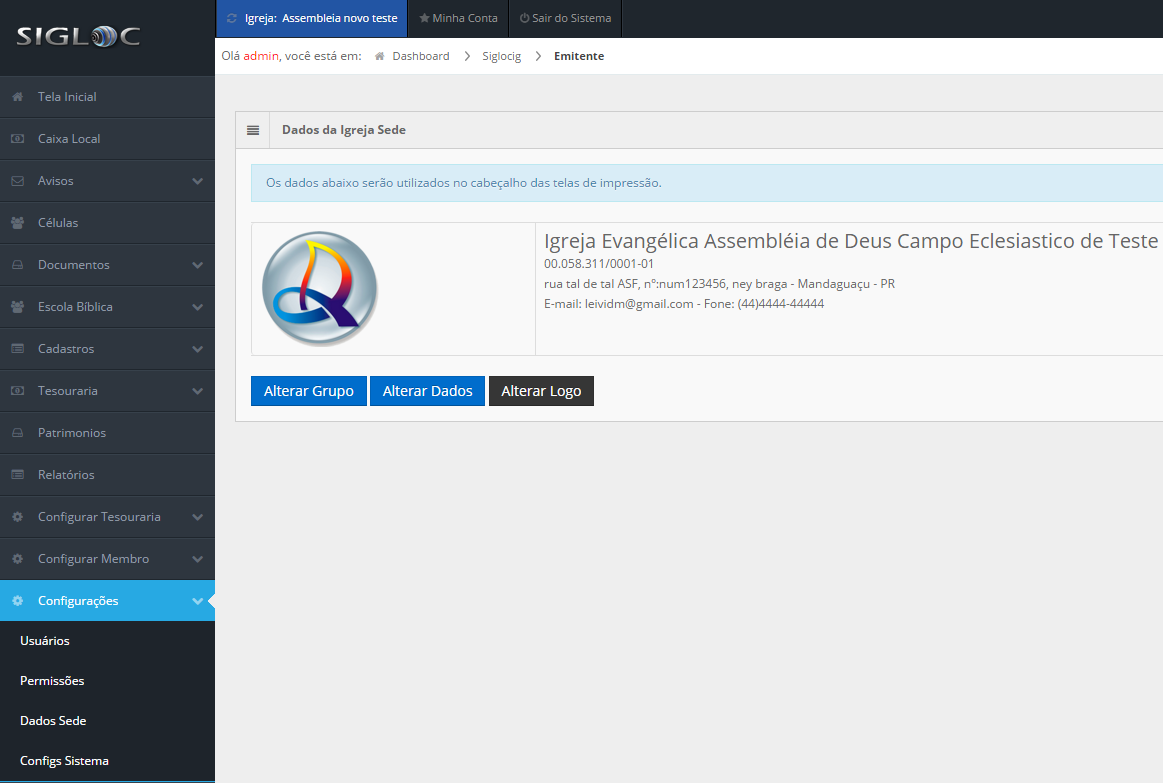Image resolution: width=1163 pixels, height=783 pixels.
Task: Click the drive icon beside Patrimonios
Action: pos(18,433)
